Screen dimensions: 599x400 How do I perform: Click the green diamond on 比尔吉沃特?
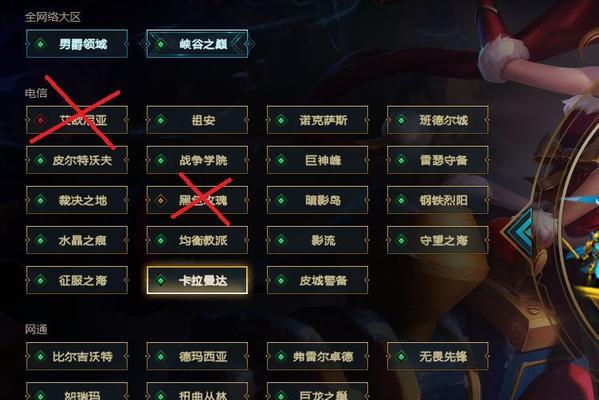40,356
